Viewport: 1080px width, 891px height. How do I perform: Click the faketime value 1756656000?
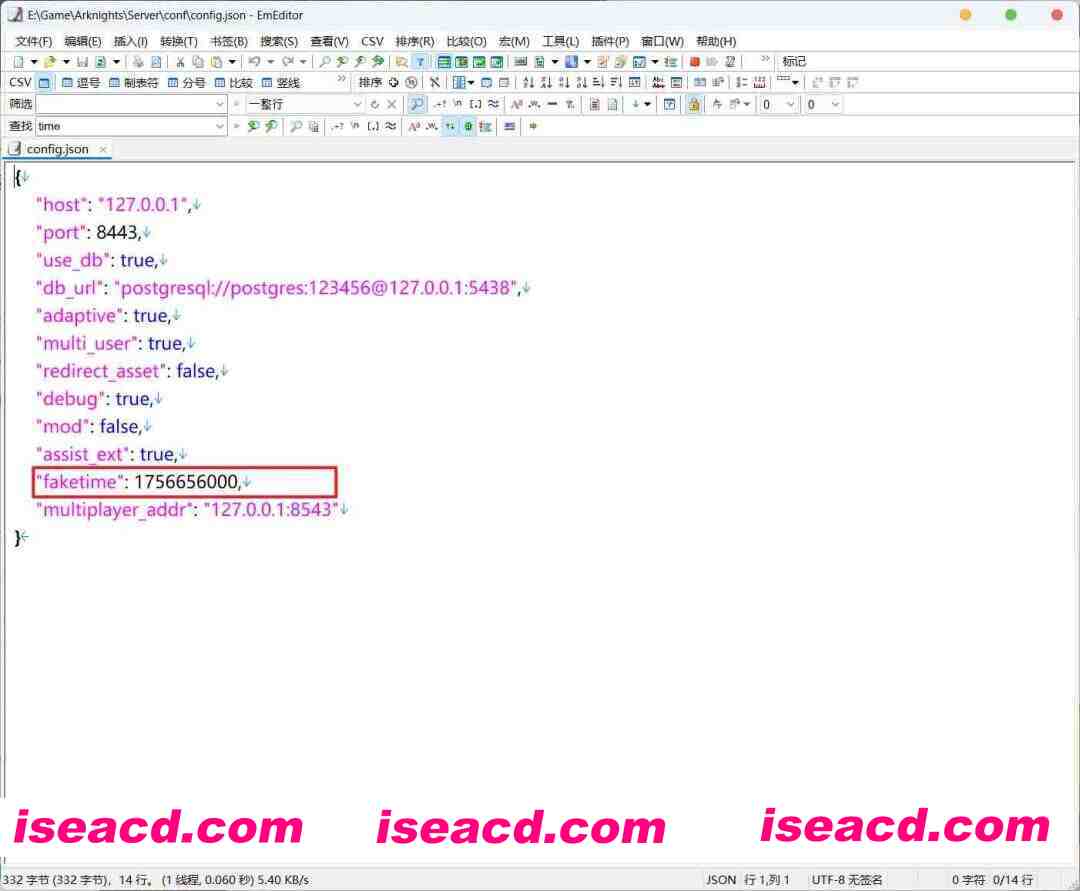point(187,482)
